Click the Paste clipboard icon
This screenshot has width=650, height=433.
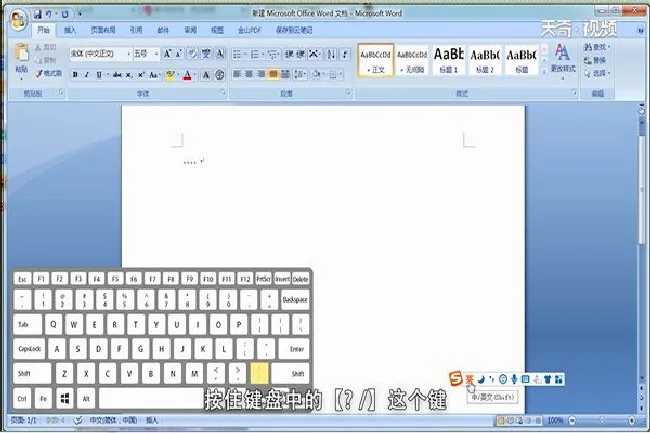[x=22, y=53]
